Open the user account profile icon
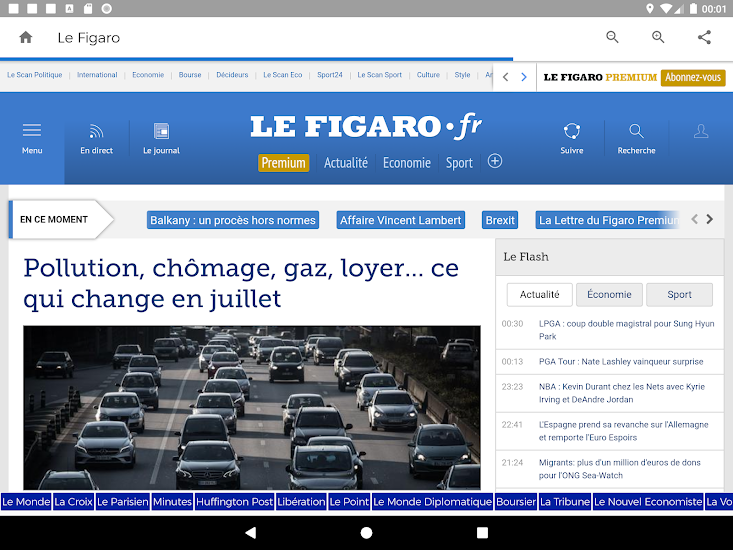 (701, 131)
